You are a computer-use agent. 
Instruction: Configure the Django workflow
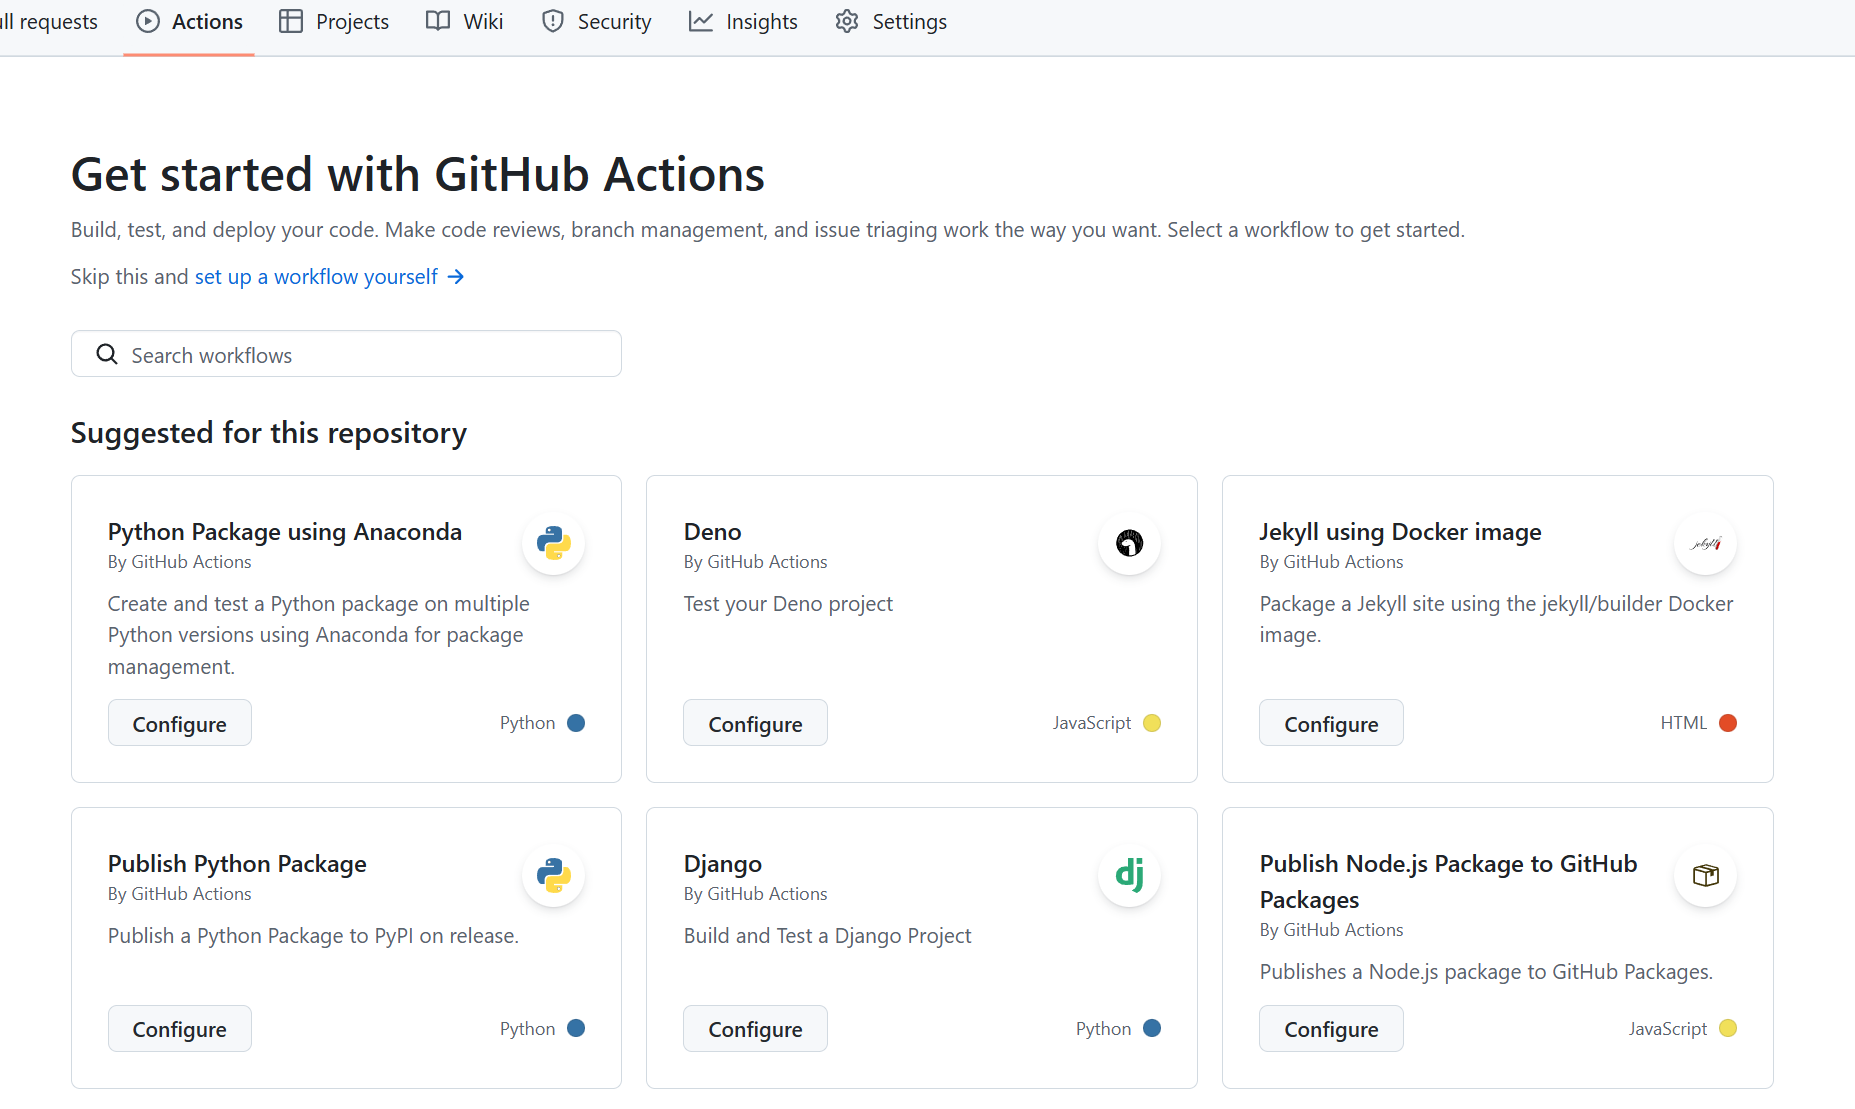coord(755,1028)
